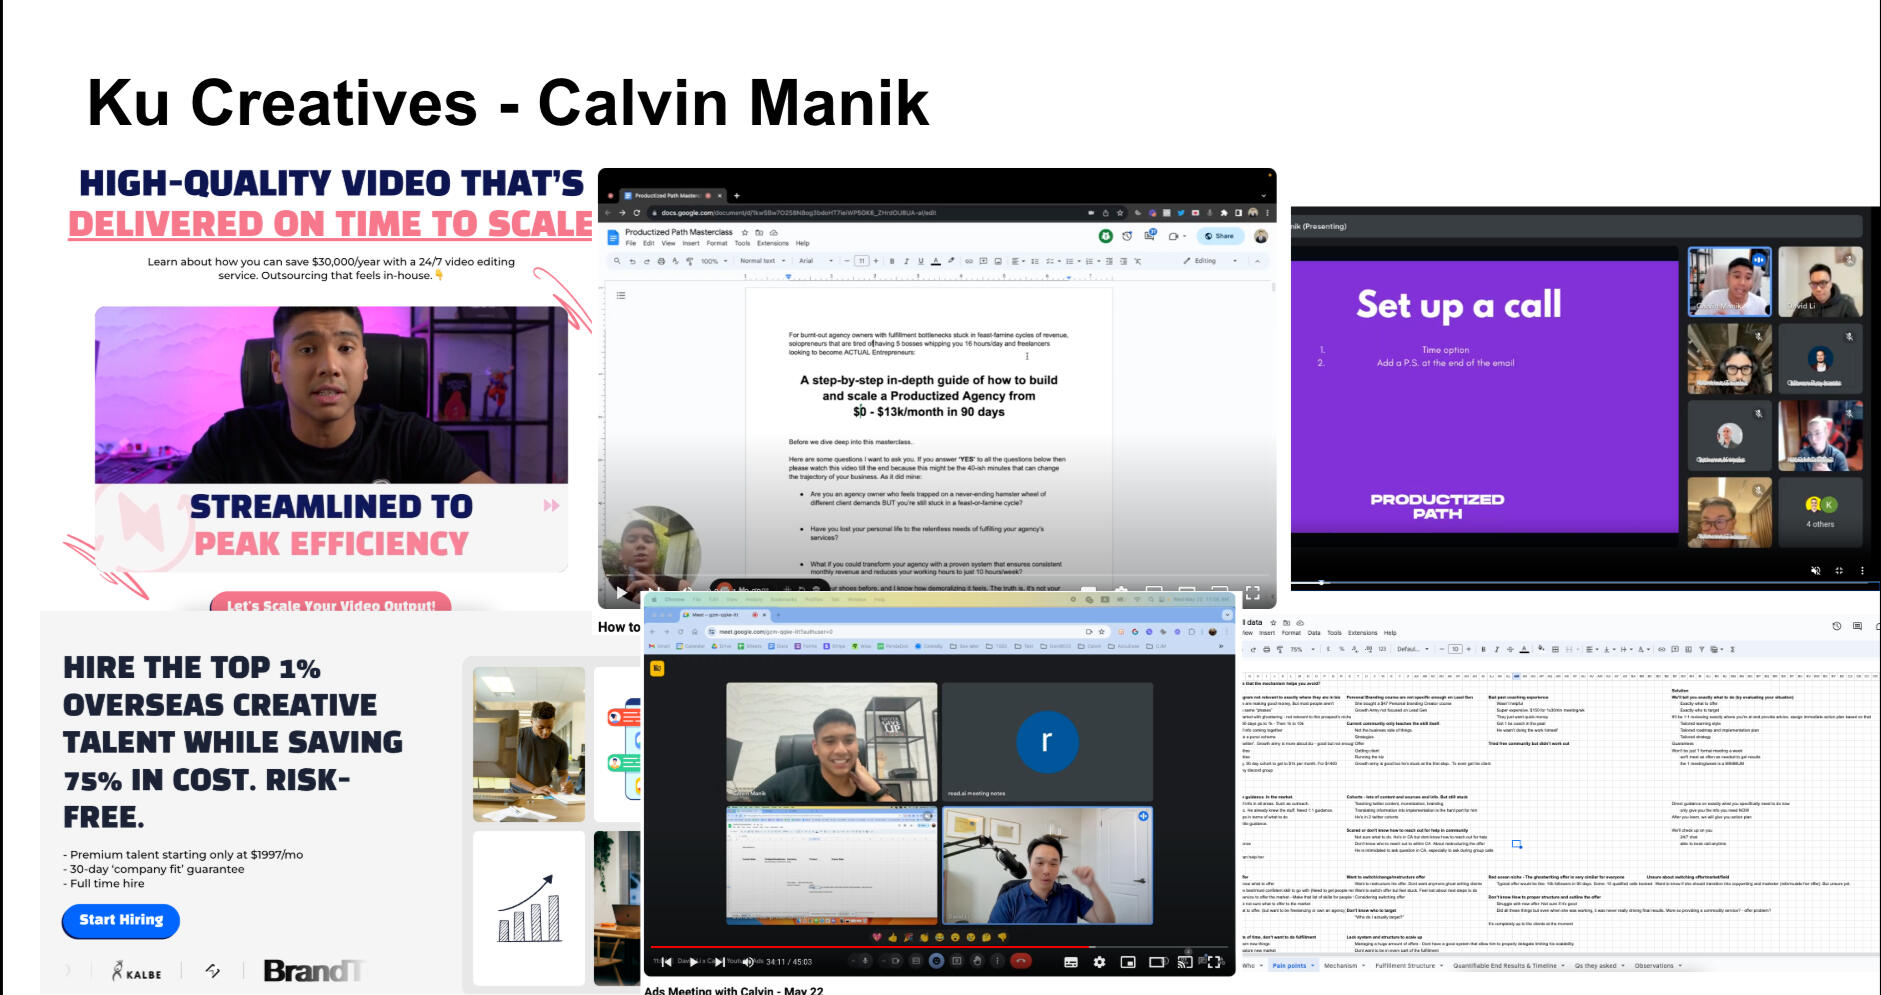Open the Insert menu in Google Docs
Image resolution: width=1881 pixels, height=995 pixels.
[691, 243]
